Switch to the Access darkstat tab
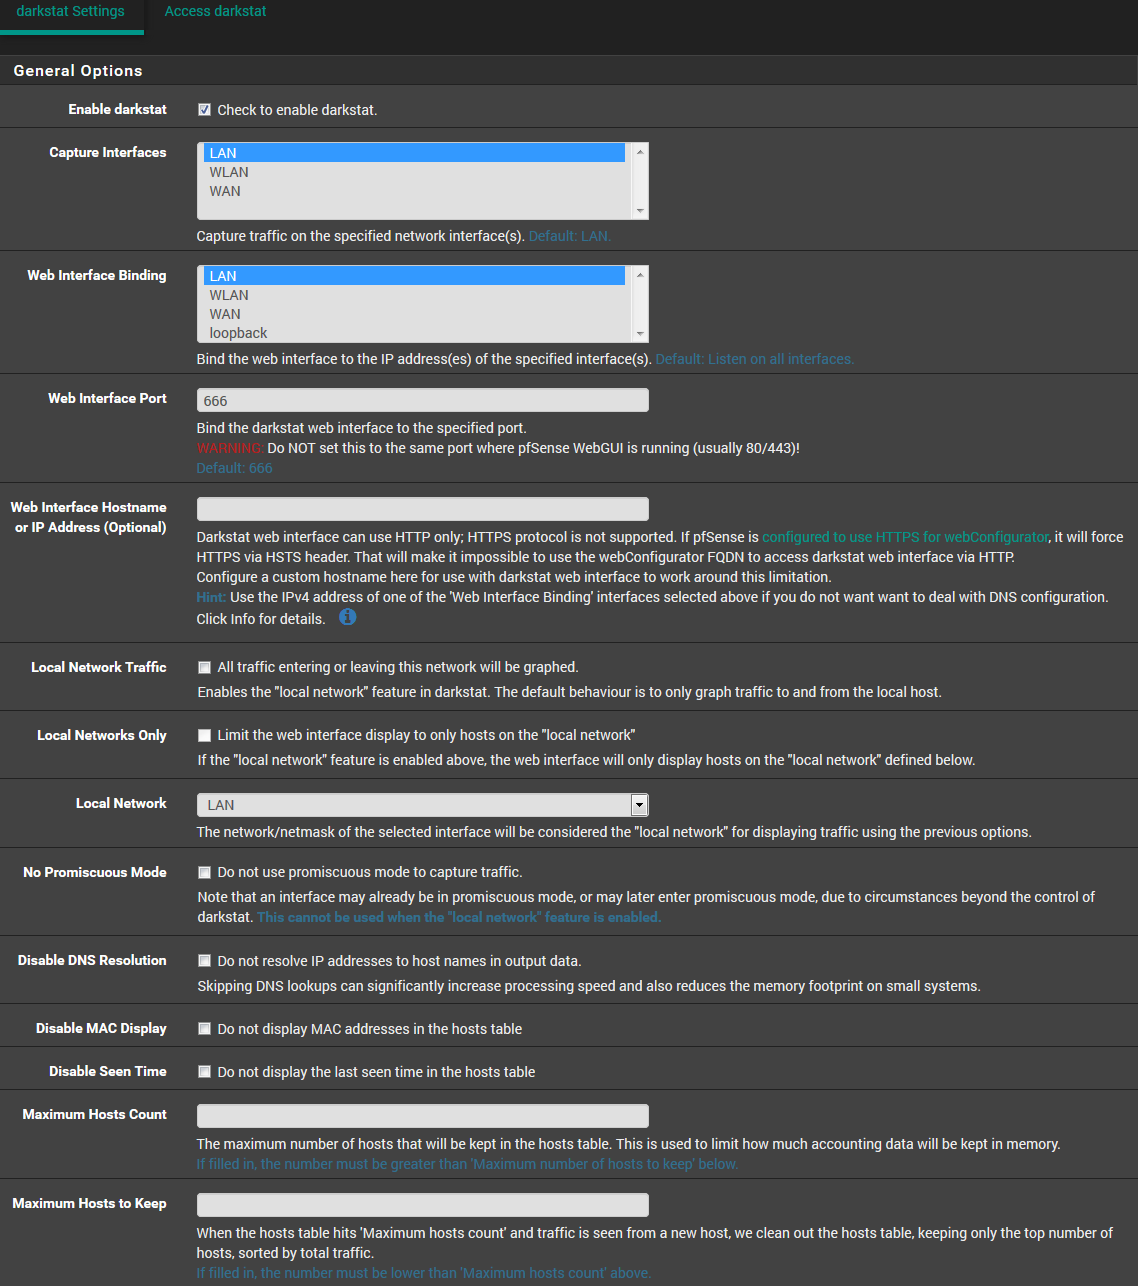This screenshot has width=1138, height=1286. coord(215,12)
